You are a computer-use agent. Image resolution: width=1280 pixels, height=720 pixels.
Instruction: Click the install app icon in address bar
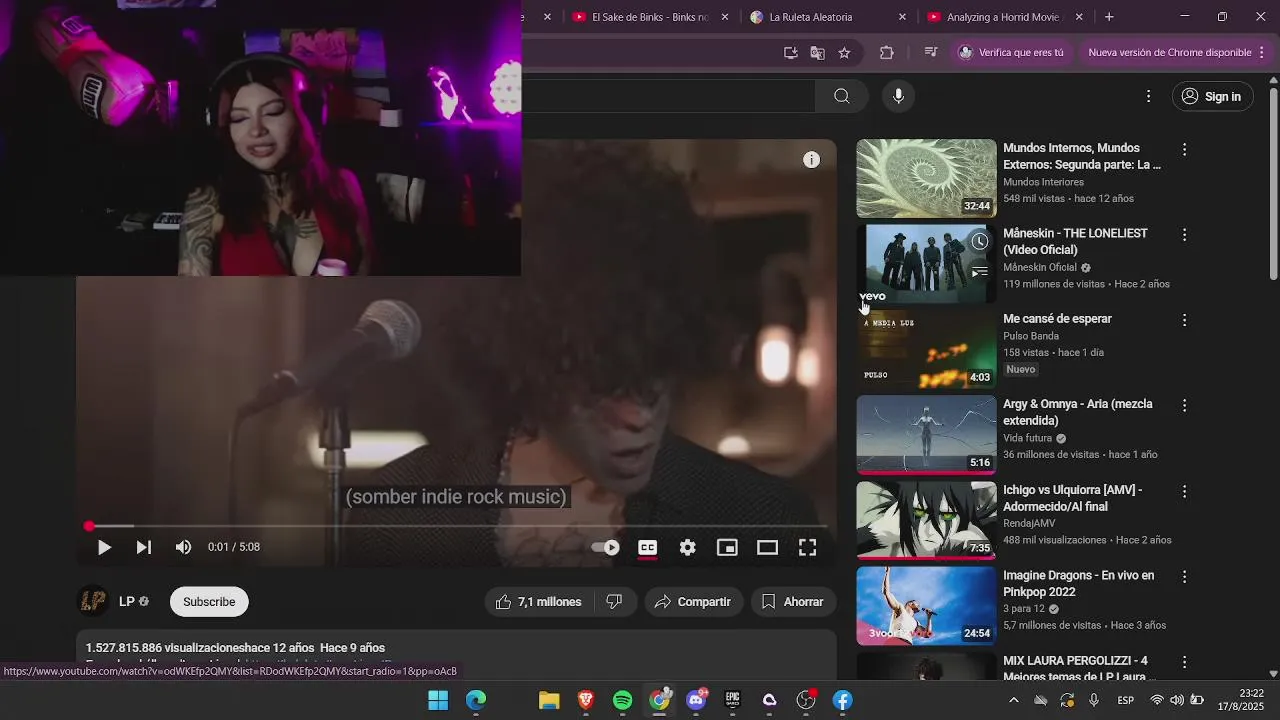coord(791,53)
